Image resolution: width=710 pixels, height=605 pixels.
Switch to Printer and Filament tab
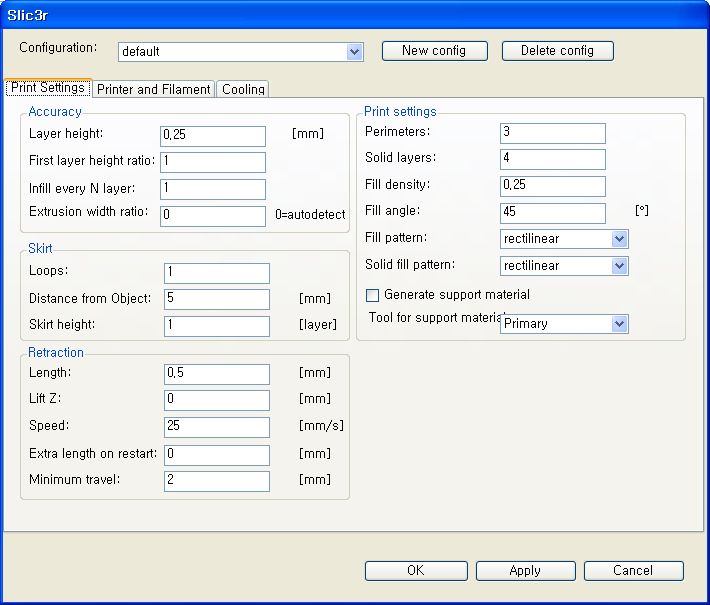point(153,89)
